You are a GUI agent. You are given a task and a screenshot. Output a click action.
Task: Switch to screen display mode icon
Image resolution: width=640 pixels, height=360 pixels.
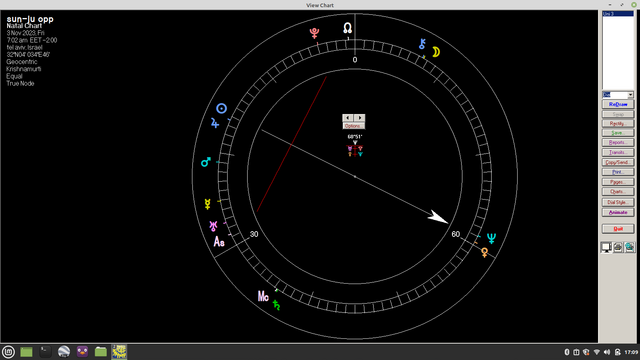point(606,247)
